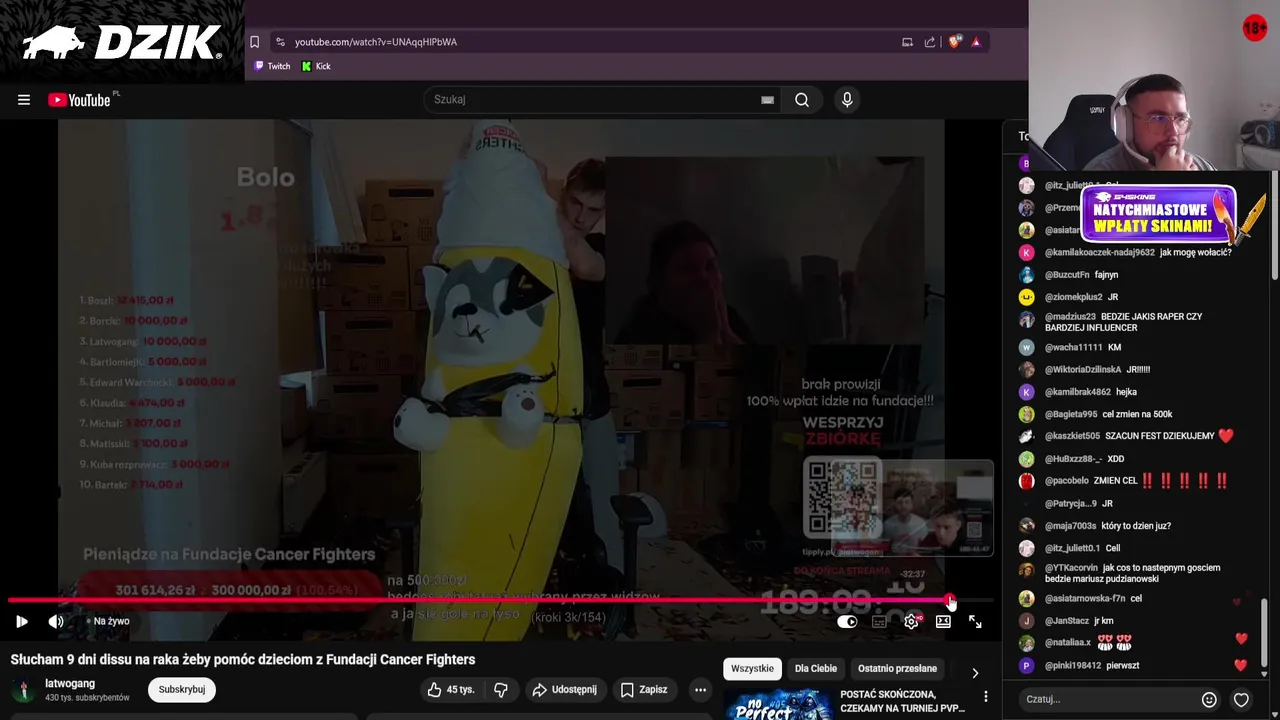Select the Wszystkie filter chip
Screen dimensions: 1280x720
[x=752, y=668]
